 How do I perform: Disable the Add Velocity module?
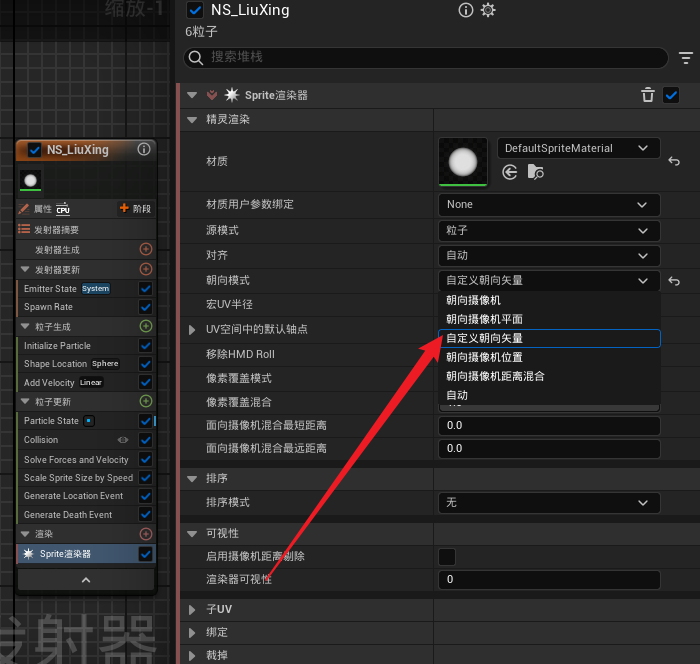pos(146,382)
